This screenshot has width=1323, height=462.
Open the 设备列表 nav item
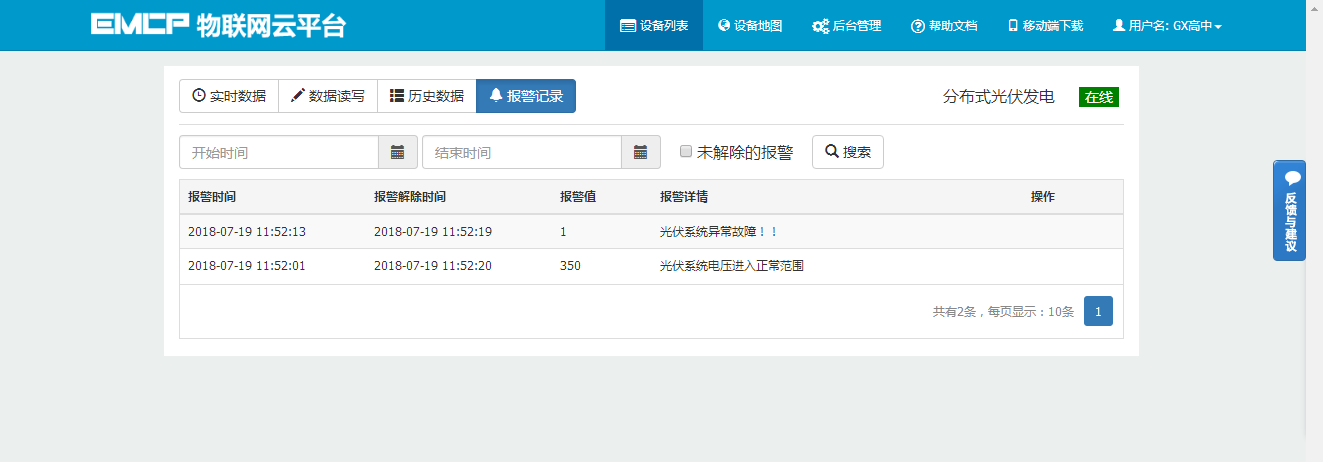[x=654, y=25]
